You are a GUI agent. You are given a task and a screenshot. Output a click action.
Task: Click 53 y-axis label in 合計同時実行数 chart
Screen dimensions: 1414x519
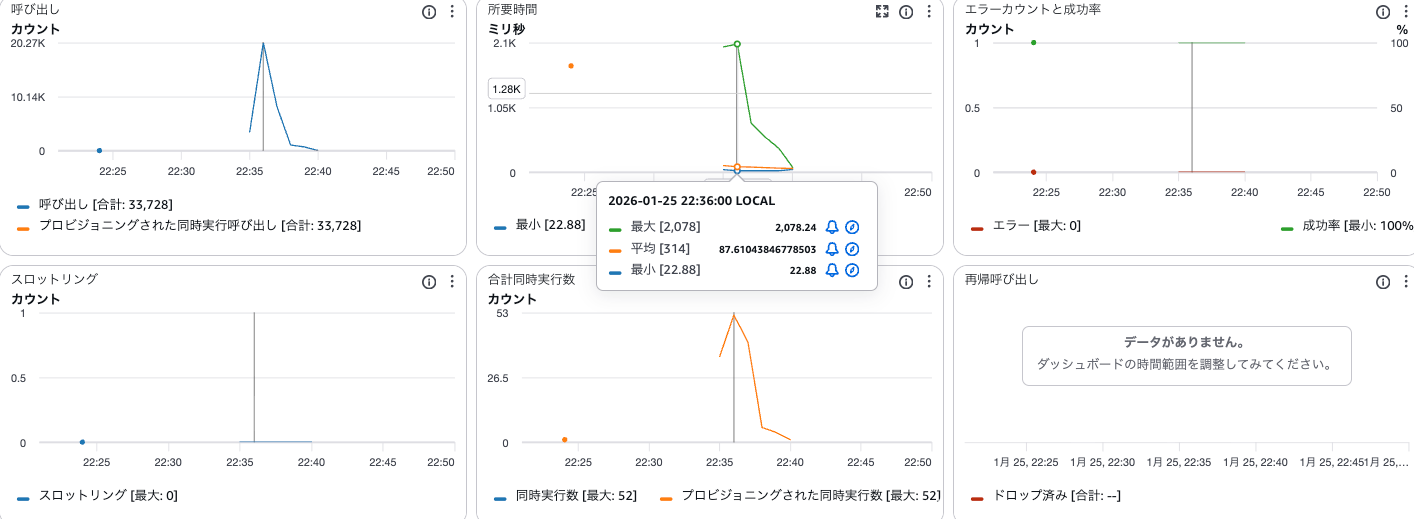(x=502, y=313)
